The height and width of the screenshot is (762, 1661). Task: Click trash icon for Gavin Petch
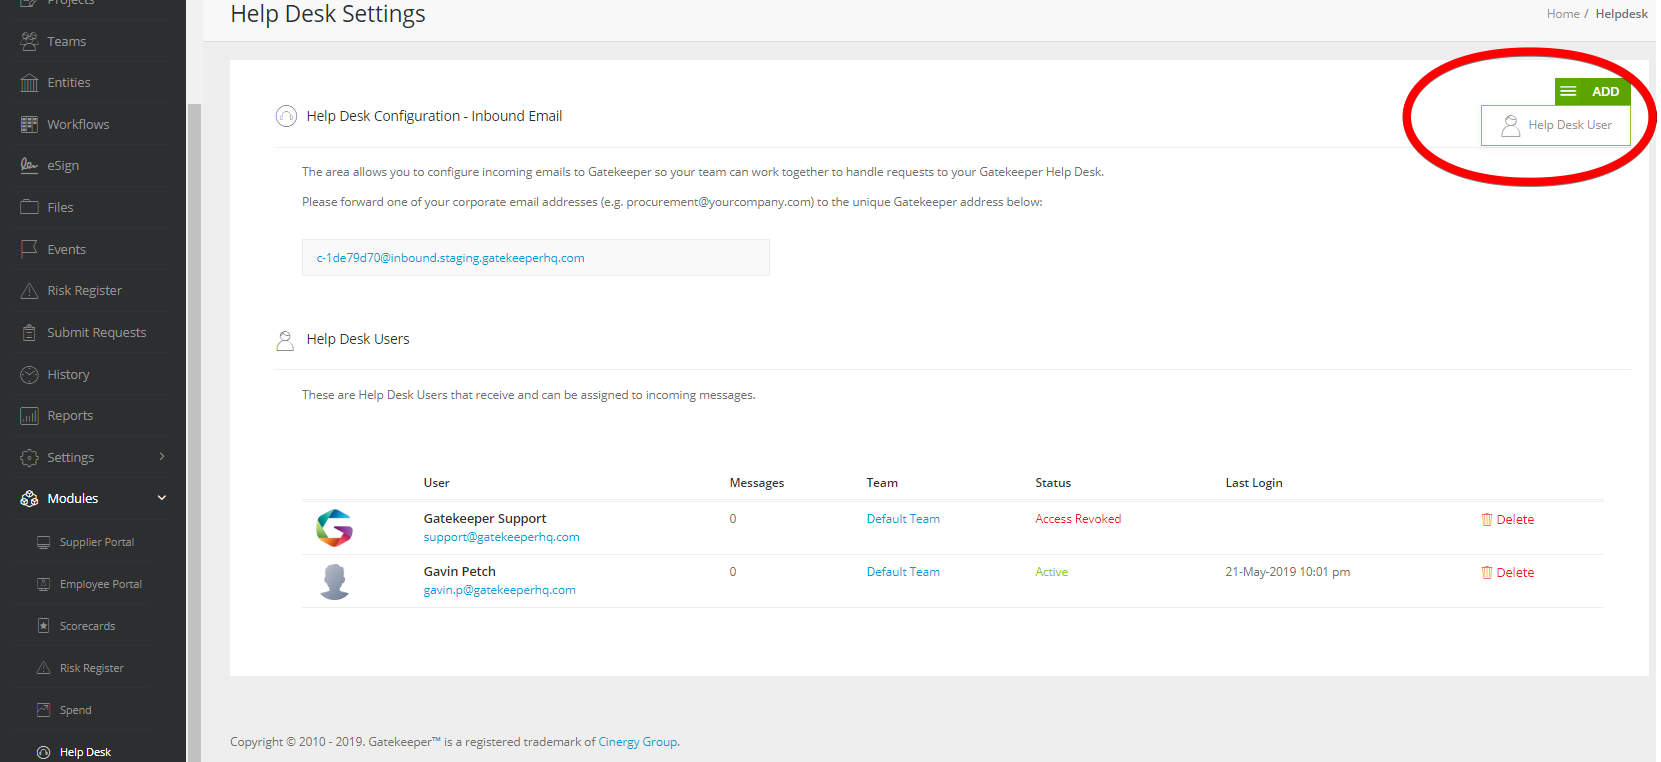point(1486,572)
